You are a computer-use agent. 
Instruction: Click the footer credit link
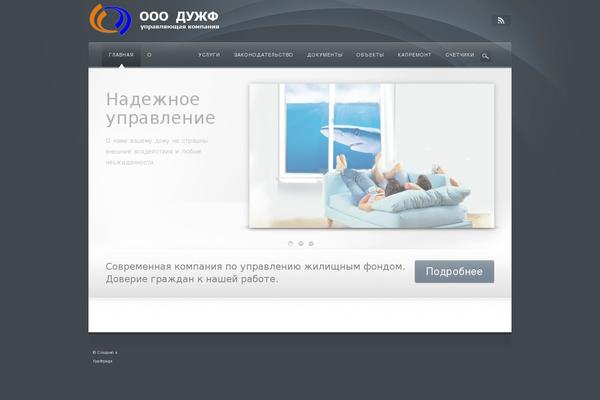coord(105,356)
